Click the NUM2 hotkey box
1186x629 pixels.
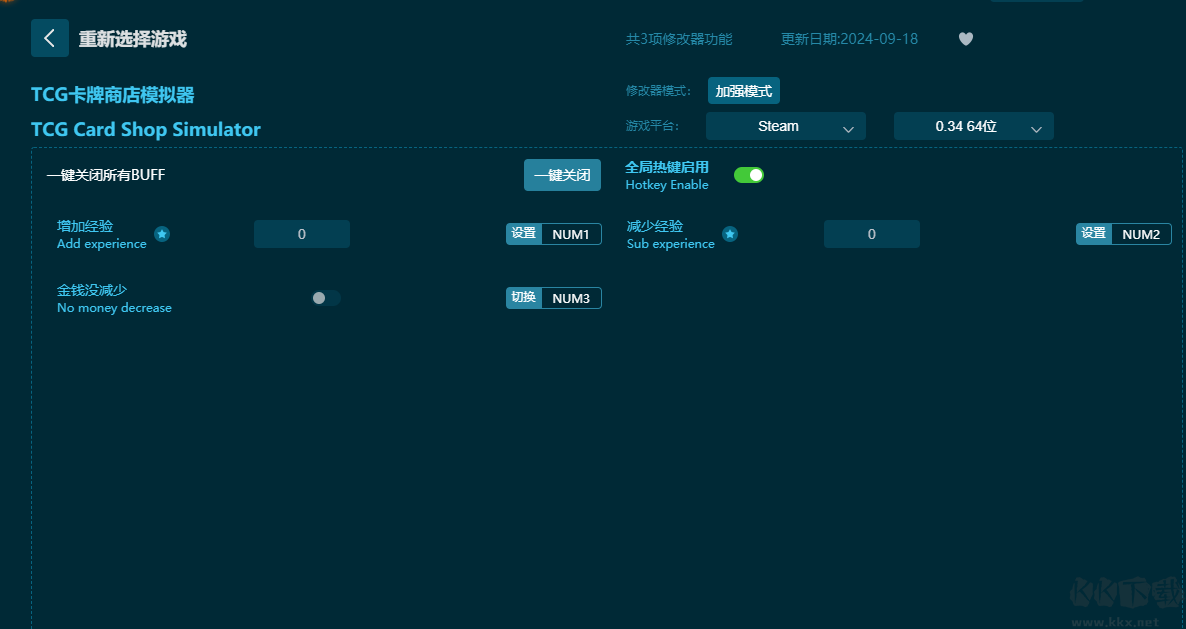[x=1141, y=234]
